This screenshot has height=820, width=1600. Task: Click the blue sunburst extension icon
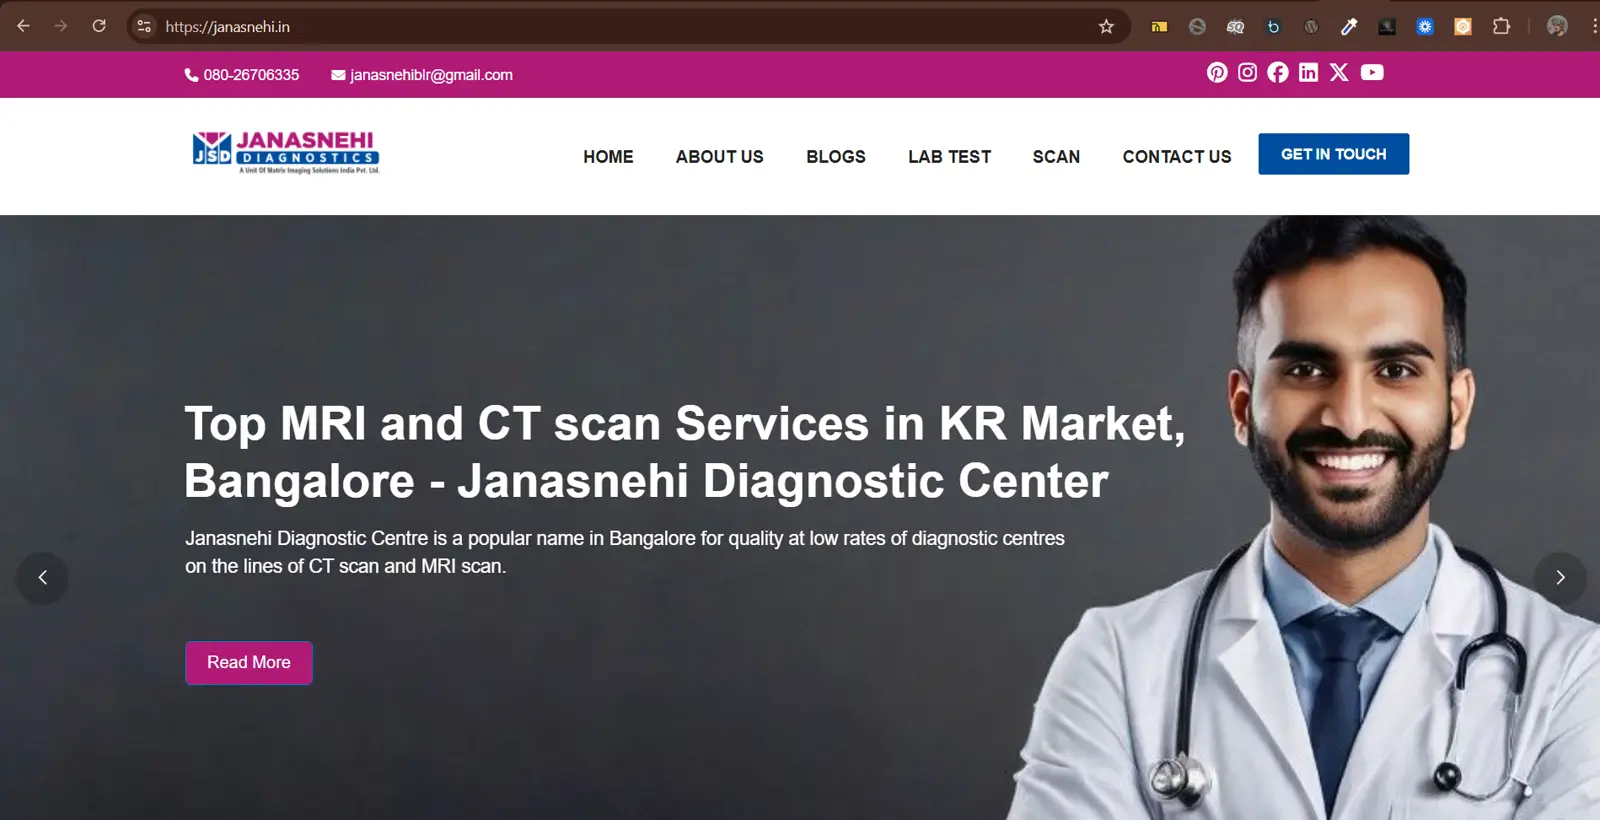point(1425,27)
